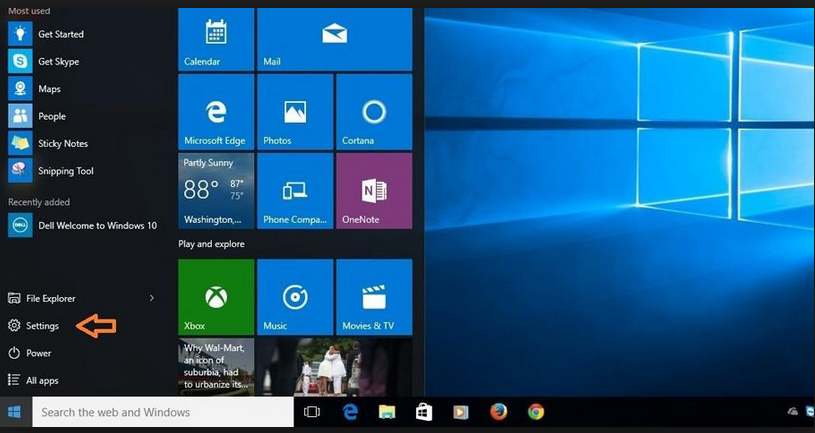Open Dell Welcome to Windows 10
Screen dimensions: 815x433
point(83,226)
